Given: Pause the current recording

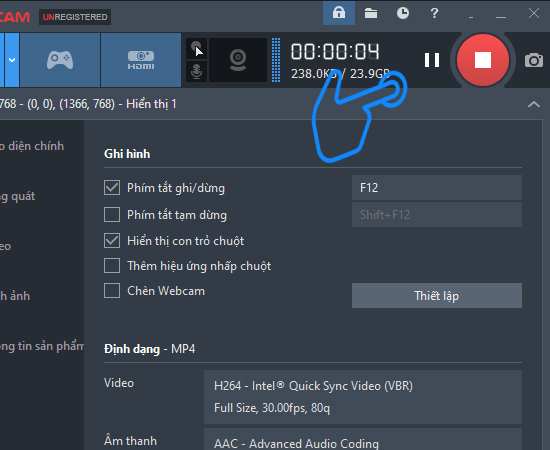Looking at the screenshot, I should (432, 60).
